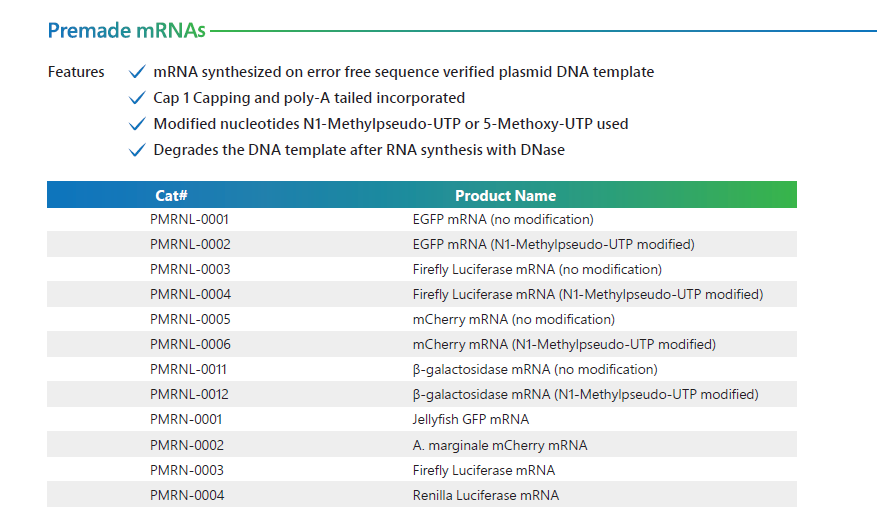The image size is (877, 525).
Task: Click the checkmark next to Cap 1 Capping
Action: pos(137,98)
